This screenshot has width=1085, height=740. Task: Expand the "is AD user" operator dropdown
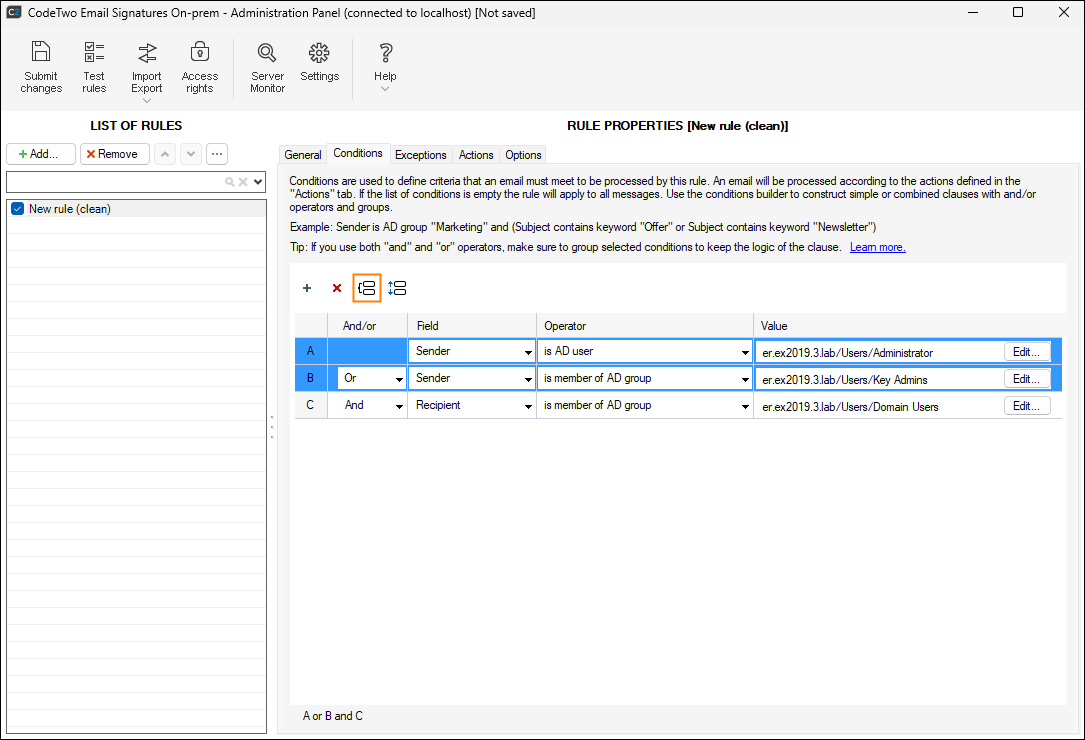click(x=745, y=352)
